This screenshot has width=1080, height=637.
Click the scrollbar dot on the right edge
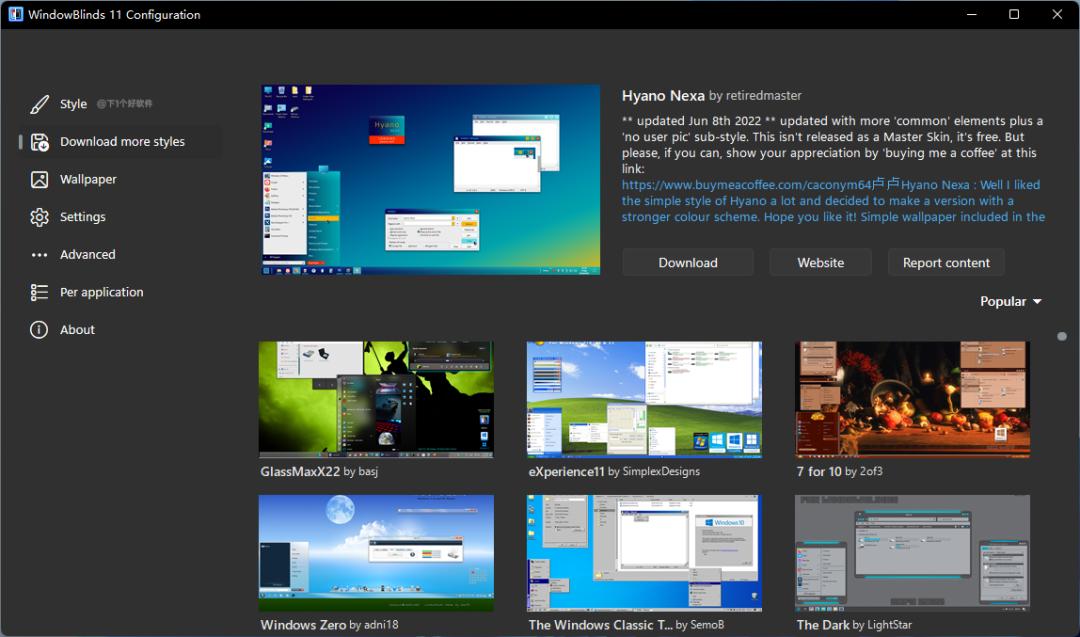tap(1062, 337)
